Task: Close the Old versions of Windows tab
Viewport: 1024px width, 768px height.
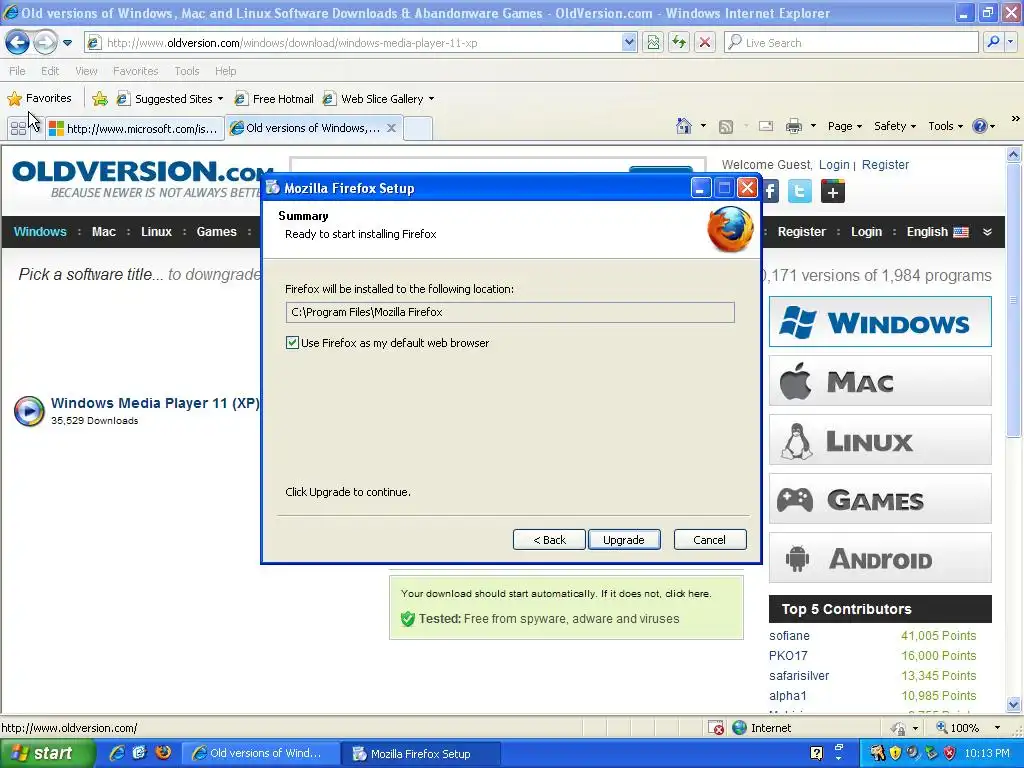Action: [391, 128]
